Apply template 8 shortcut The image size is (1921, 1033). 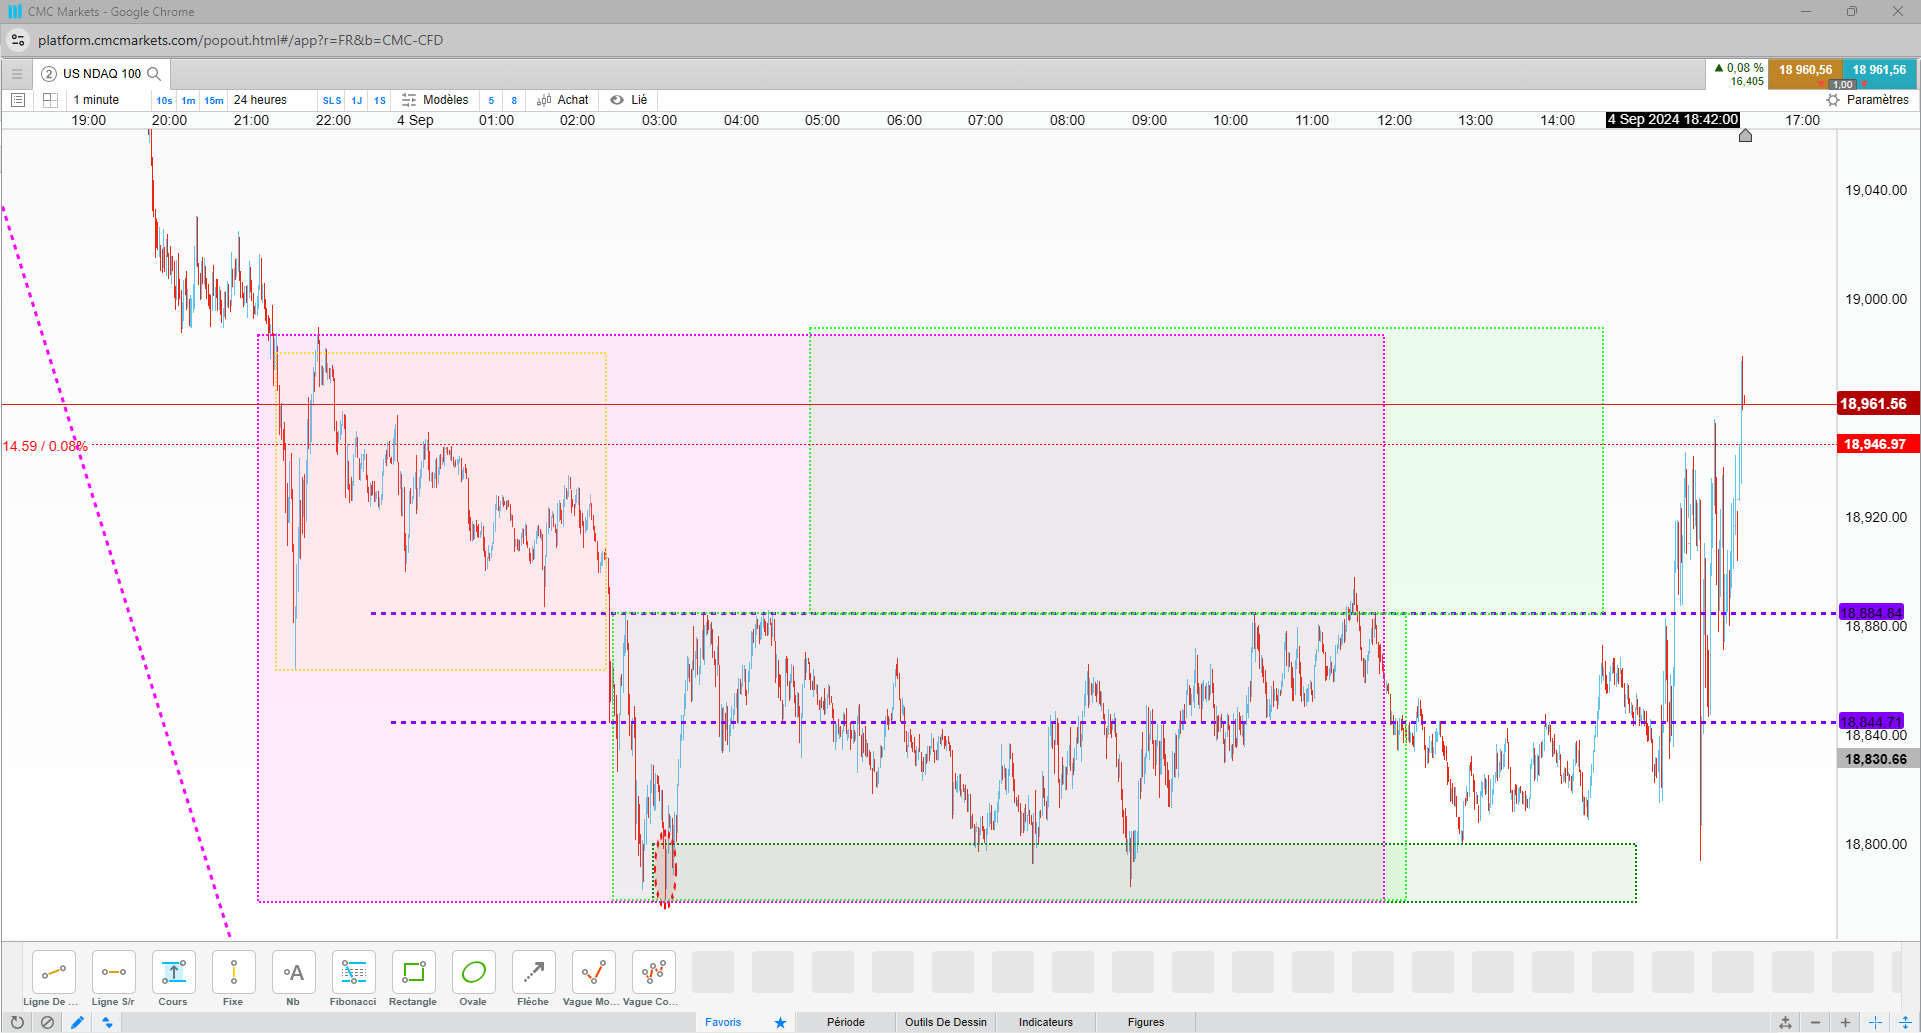tap(514, 100)
